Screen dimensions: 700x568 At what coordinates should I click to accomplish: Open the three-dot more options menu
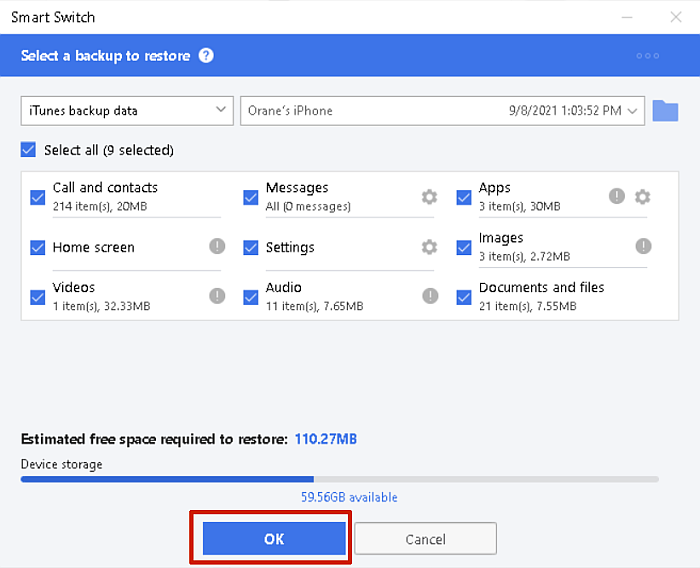tap(647, 56)
